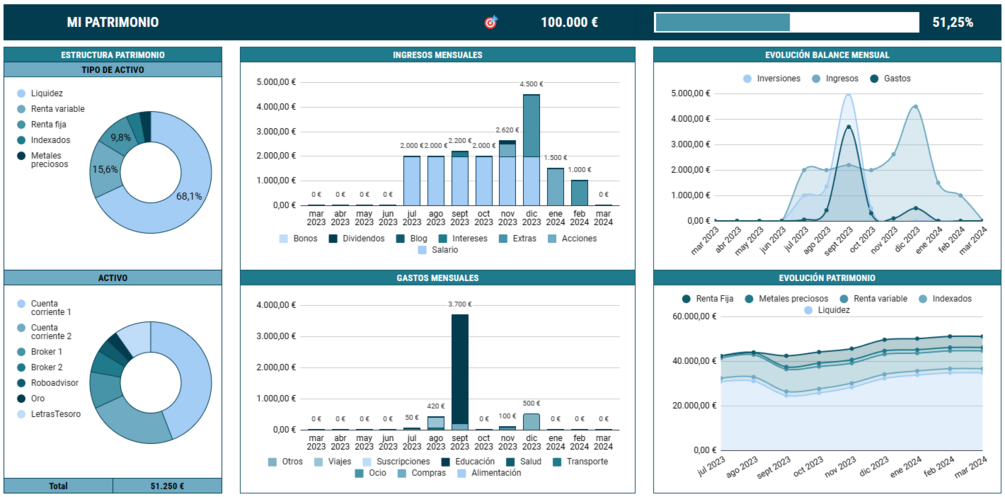Click the Metales preciosos legend entry in Tipo de activo

pyautogui.click(x=45, y=159)
